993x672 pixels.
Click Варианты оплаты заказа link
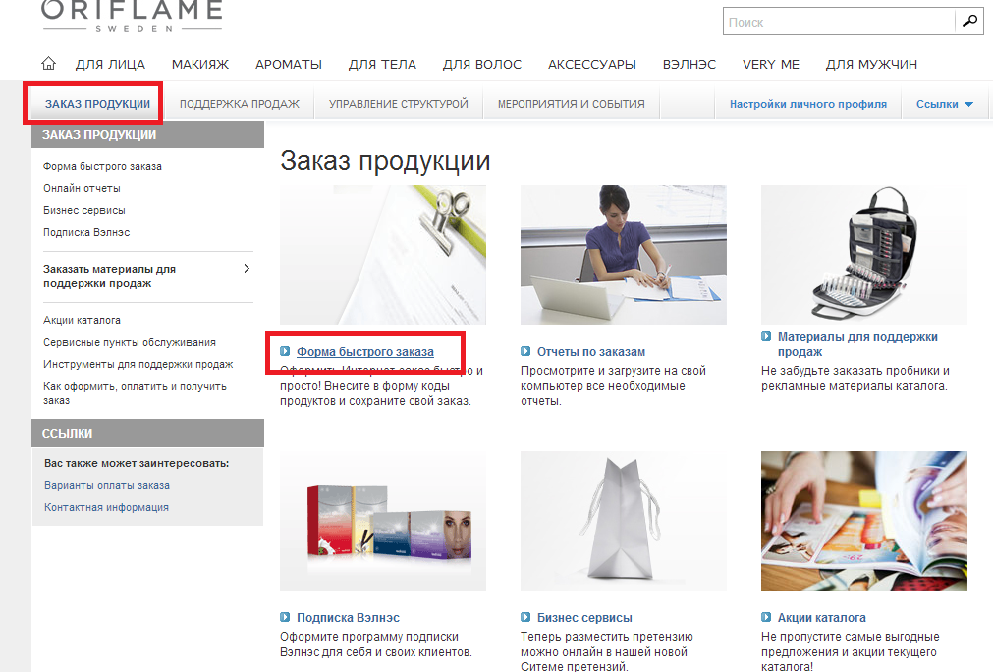[106, 485]
